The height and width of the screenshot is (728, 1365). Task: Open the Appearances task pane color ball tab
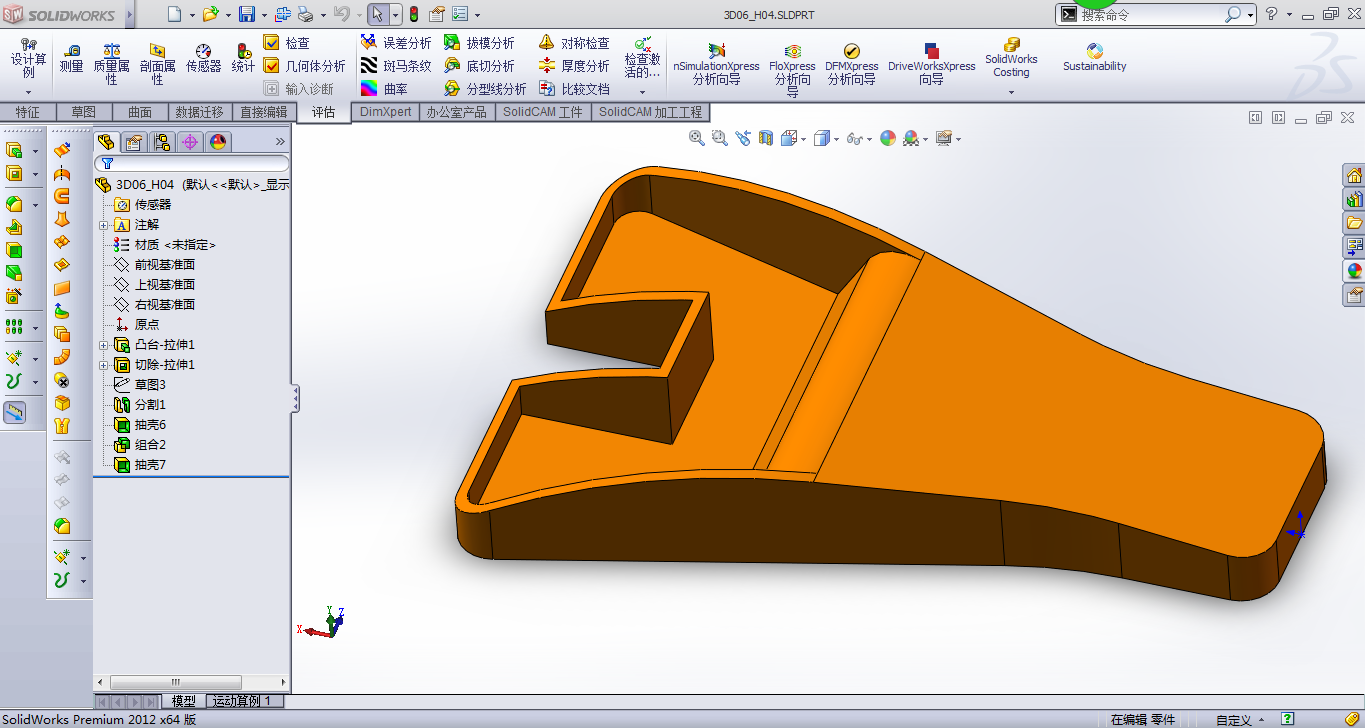1354,270
